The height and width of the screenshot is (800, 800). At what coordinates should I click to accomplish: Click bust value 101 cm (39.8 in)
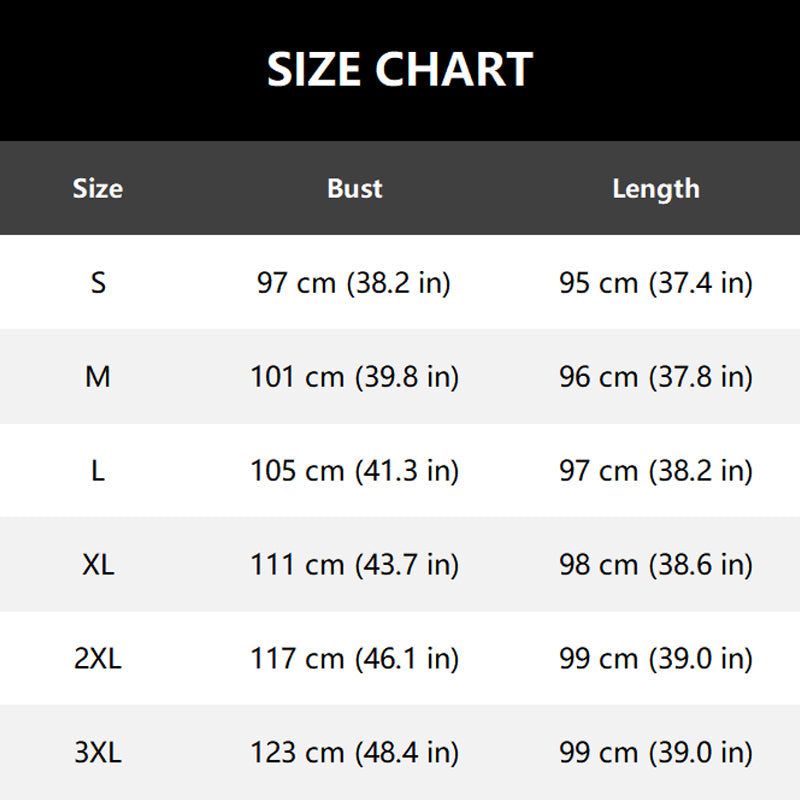(x=354, y=377)
